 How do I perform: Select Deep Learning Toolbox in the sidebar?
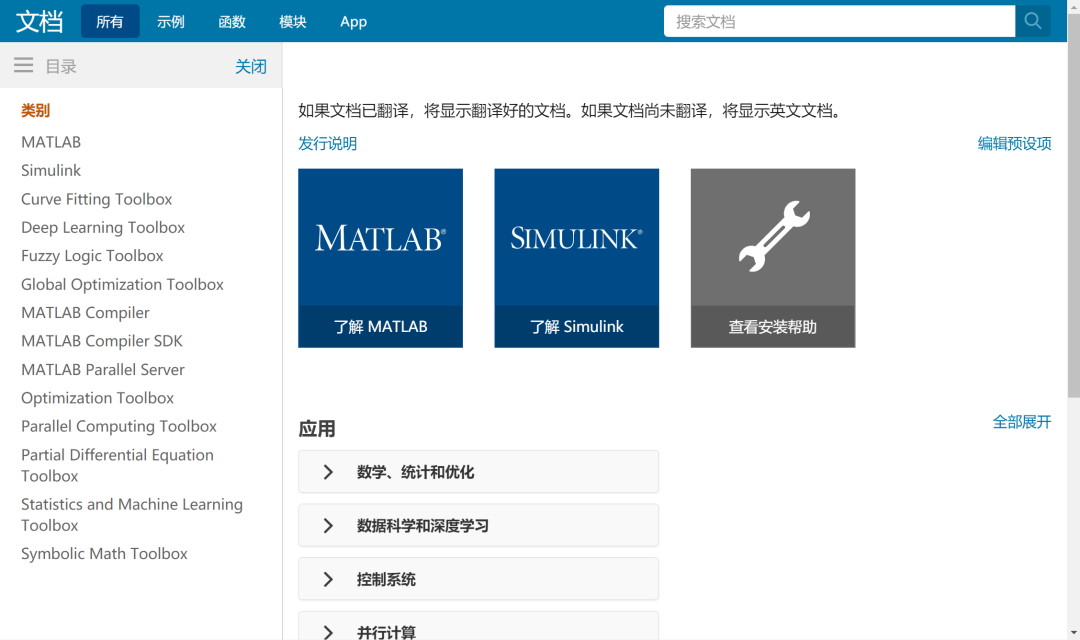pyautogui.click(x=102, y=227)
